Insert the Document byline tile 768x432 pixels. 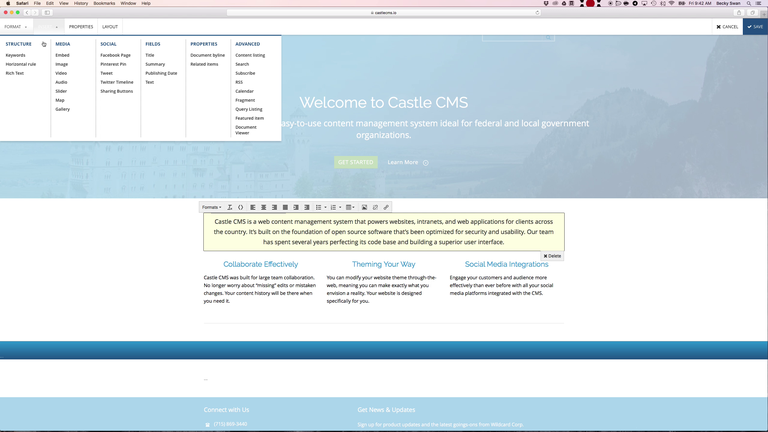tap(208, 55)
